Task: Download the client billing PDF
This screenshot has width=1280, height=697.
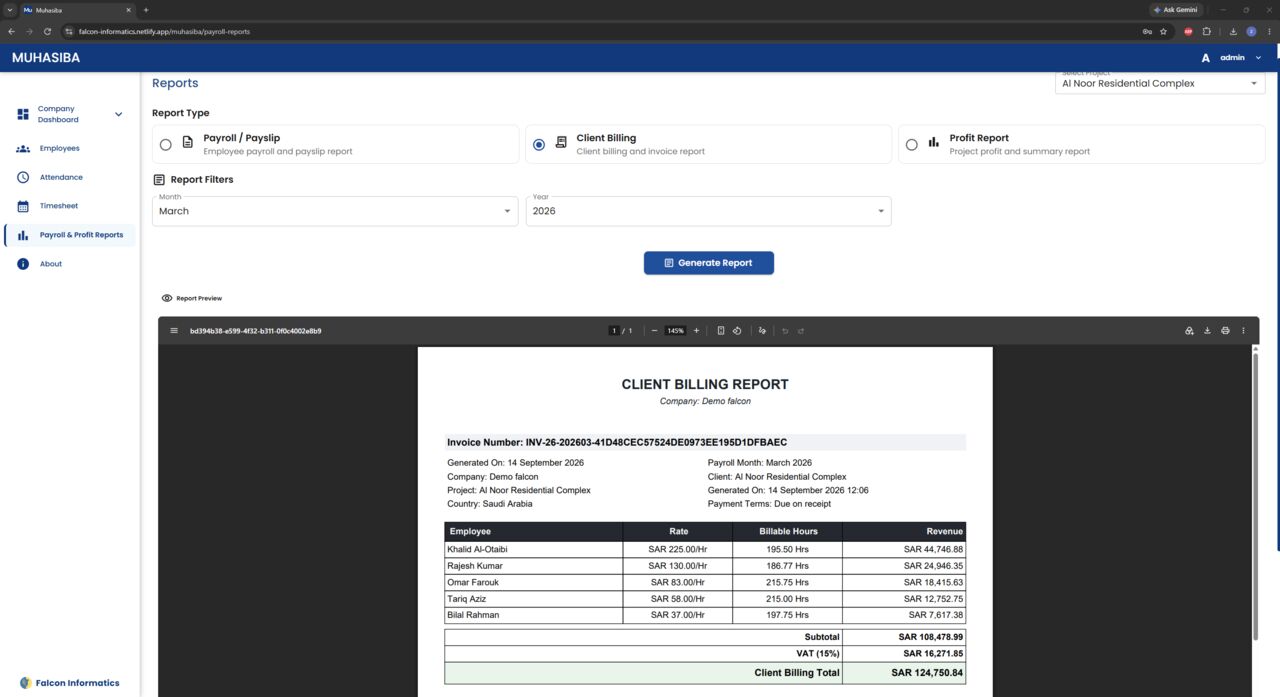Action: click(1207, 331)
